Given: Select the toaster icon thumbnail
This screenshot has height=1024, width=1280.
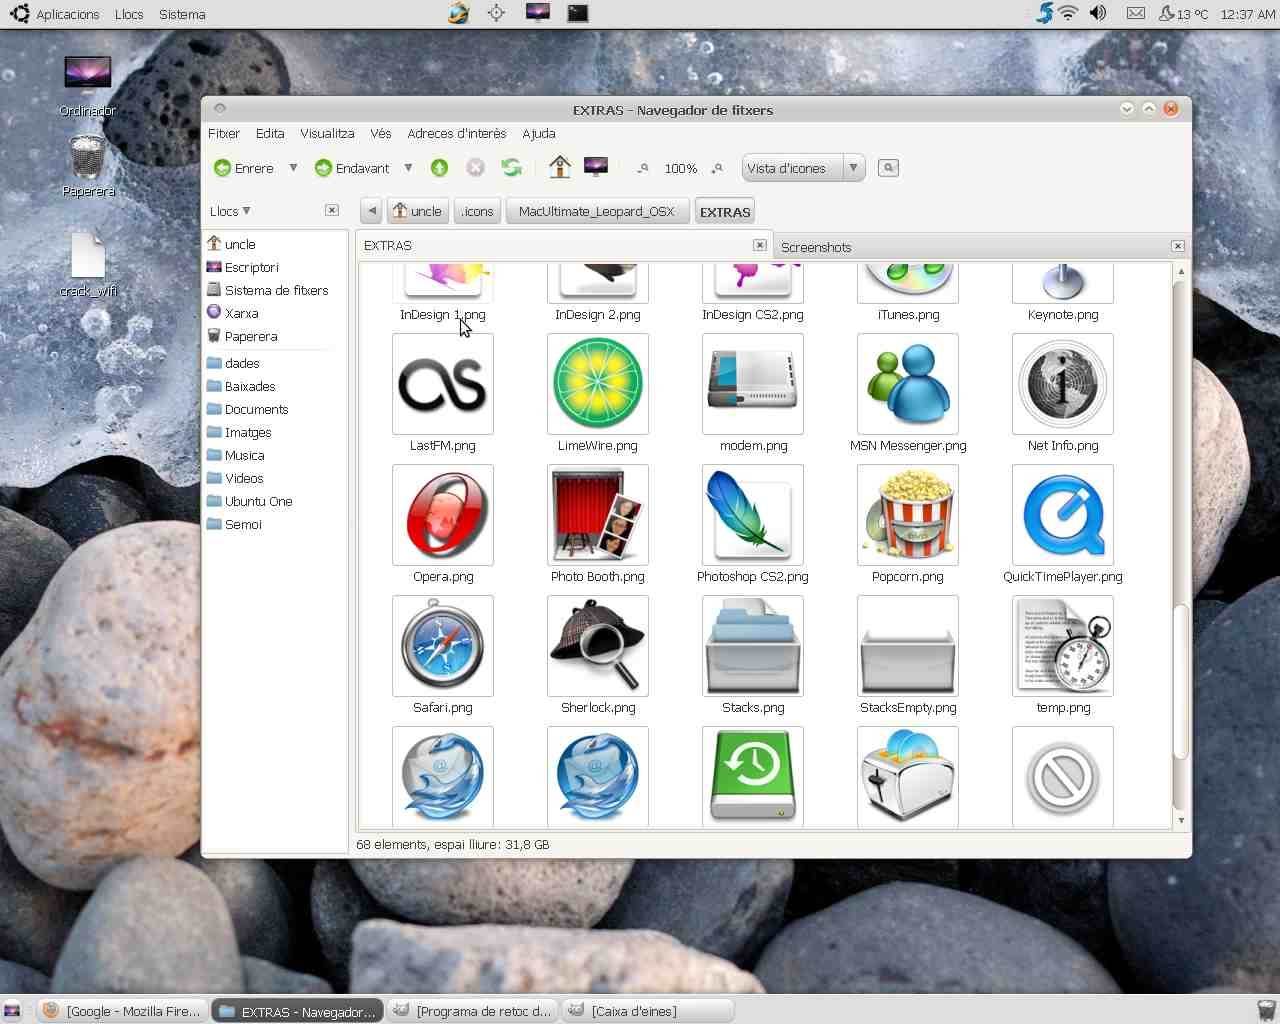Looking at the screenshot, I should [908, 777].
